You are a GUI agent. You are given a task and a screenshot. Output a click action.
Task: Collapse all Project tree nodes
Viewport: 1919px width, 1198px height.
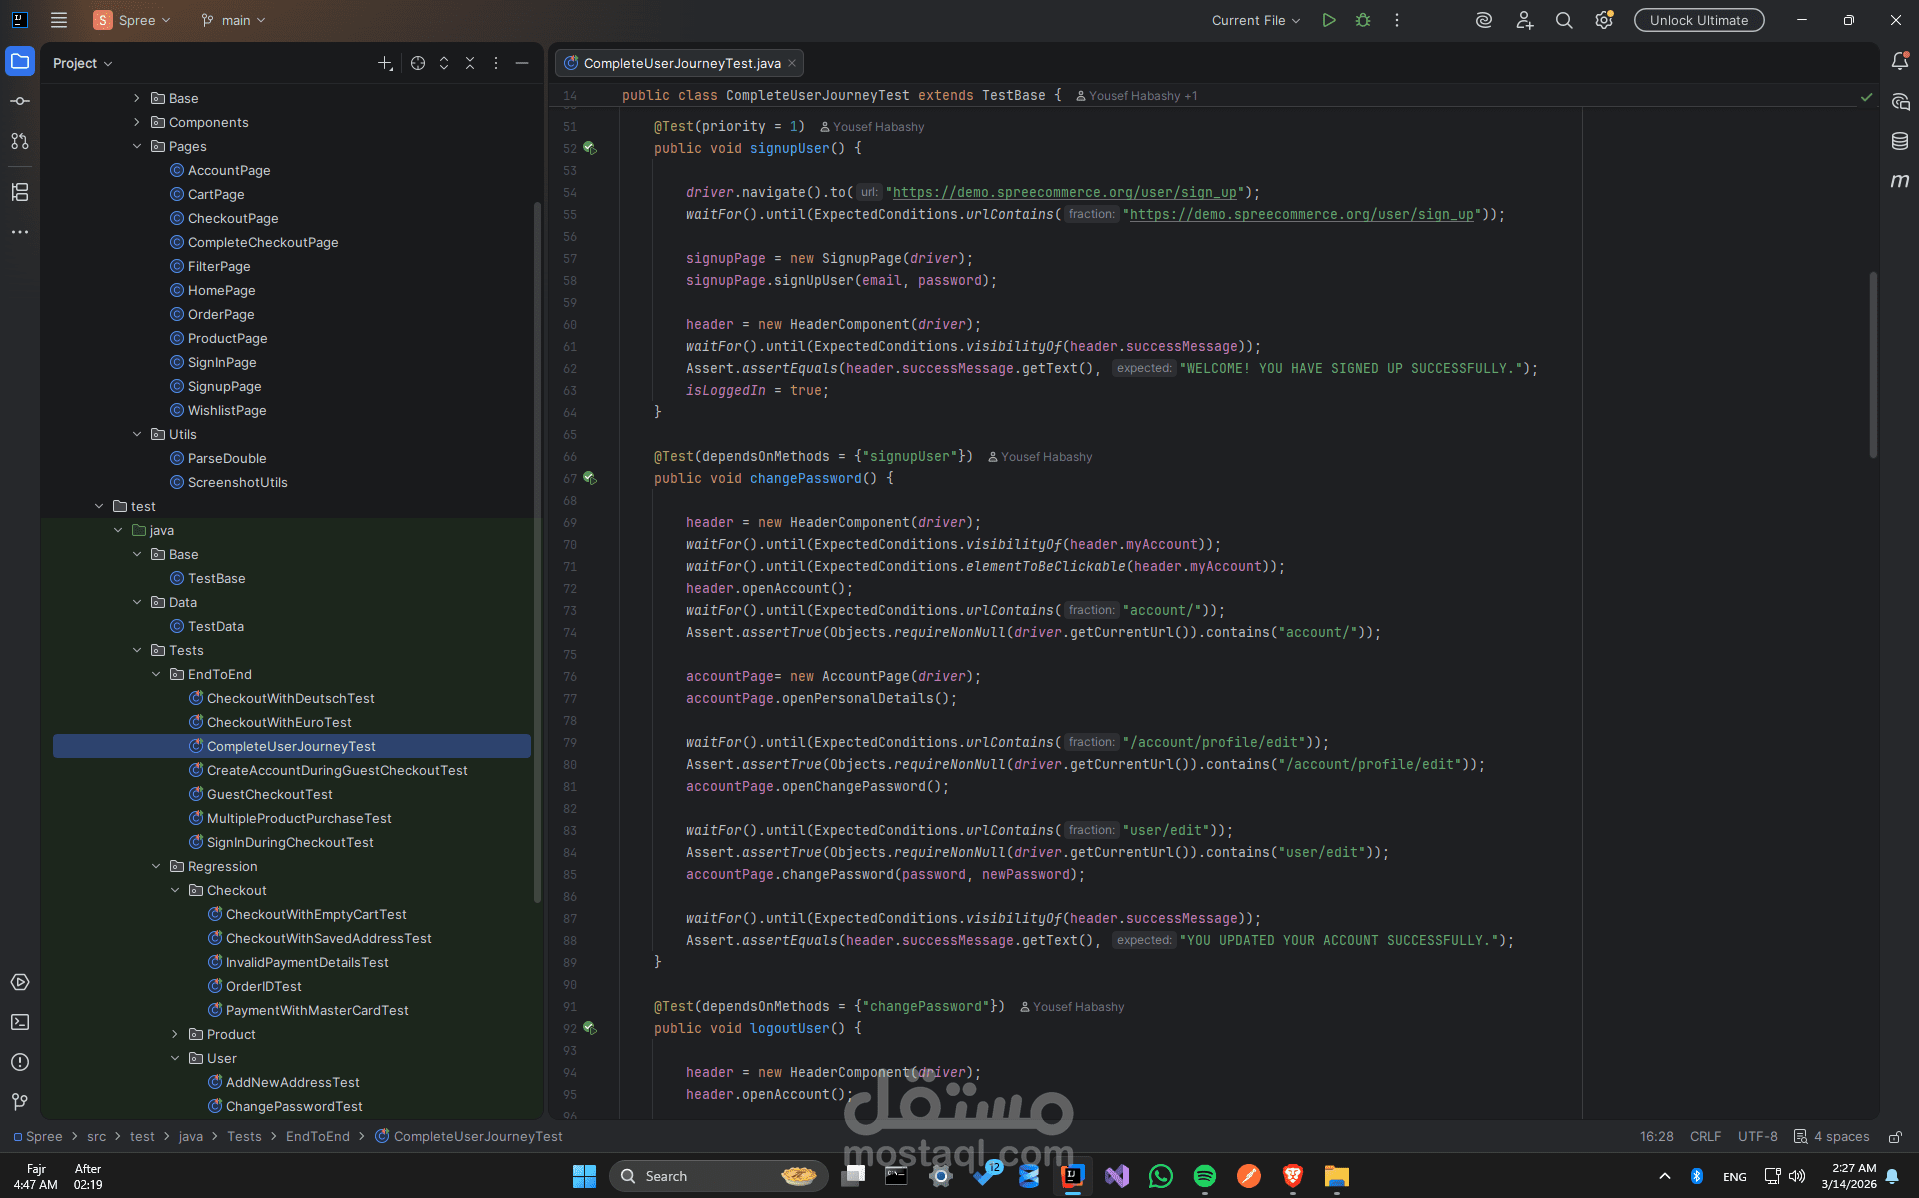tap(470, 63)
